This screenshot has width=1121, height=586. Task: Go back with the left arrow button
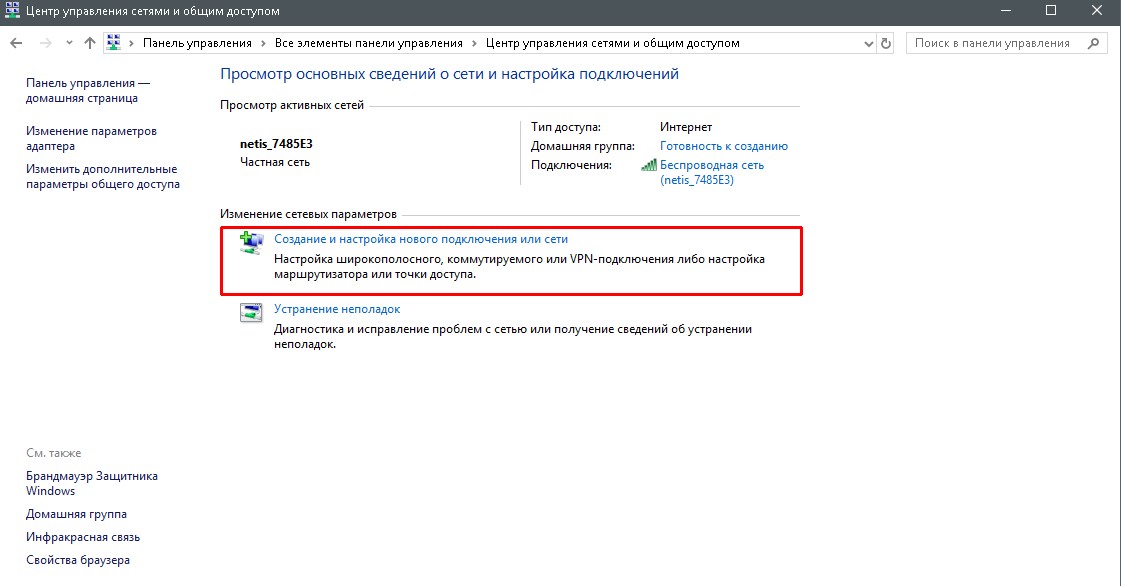[16, 44]
